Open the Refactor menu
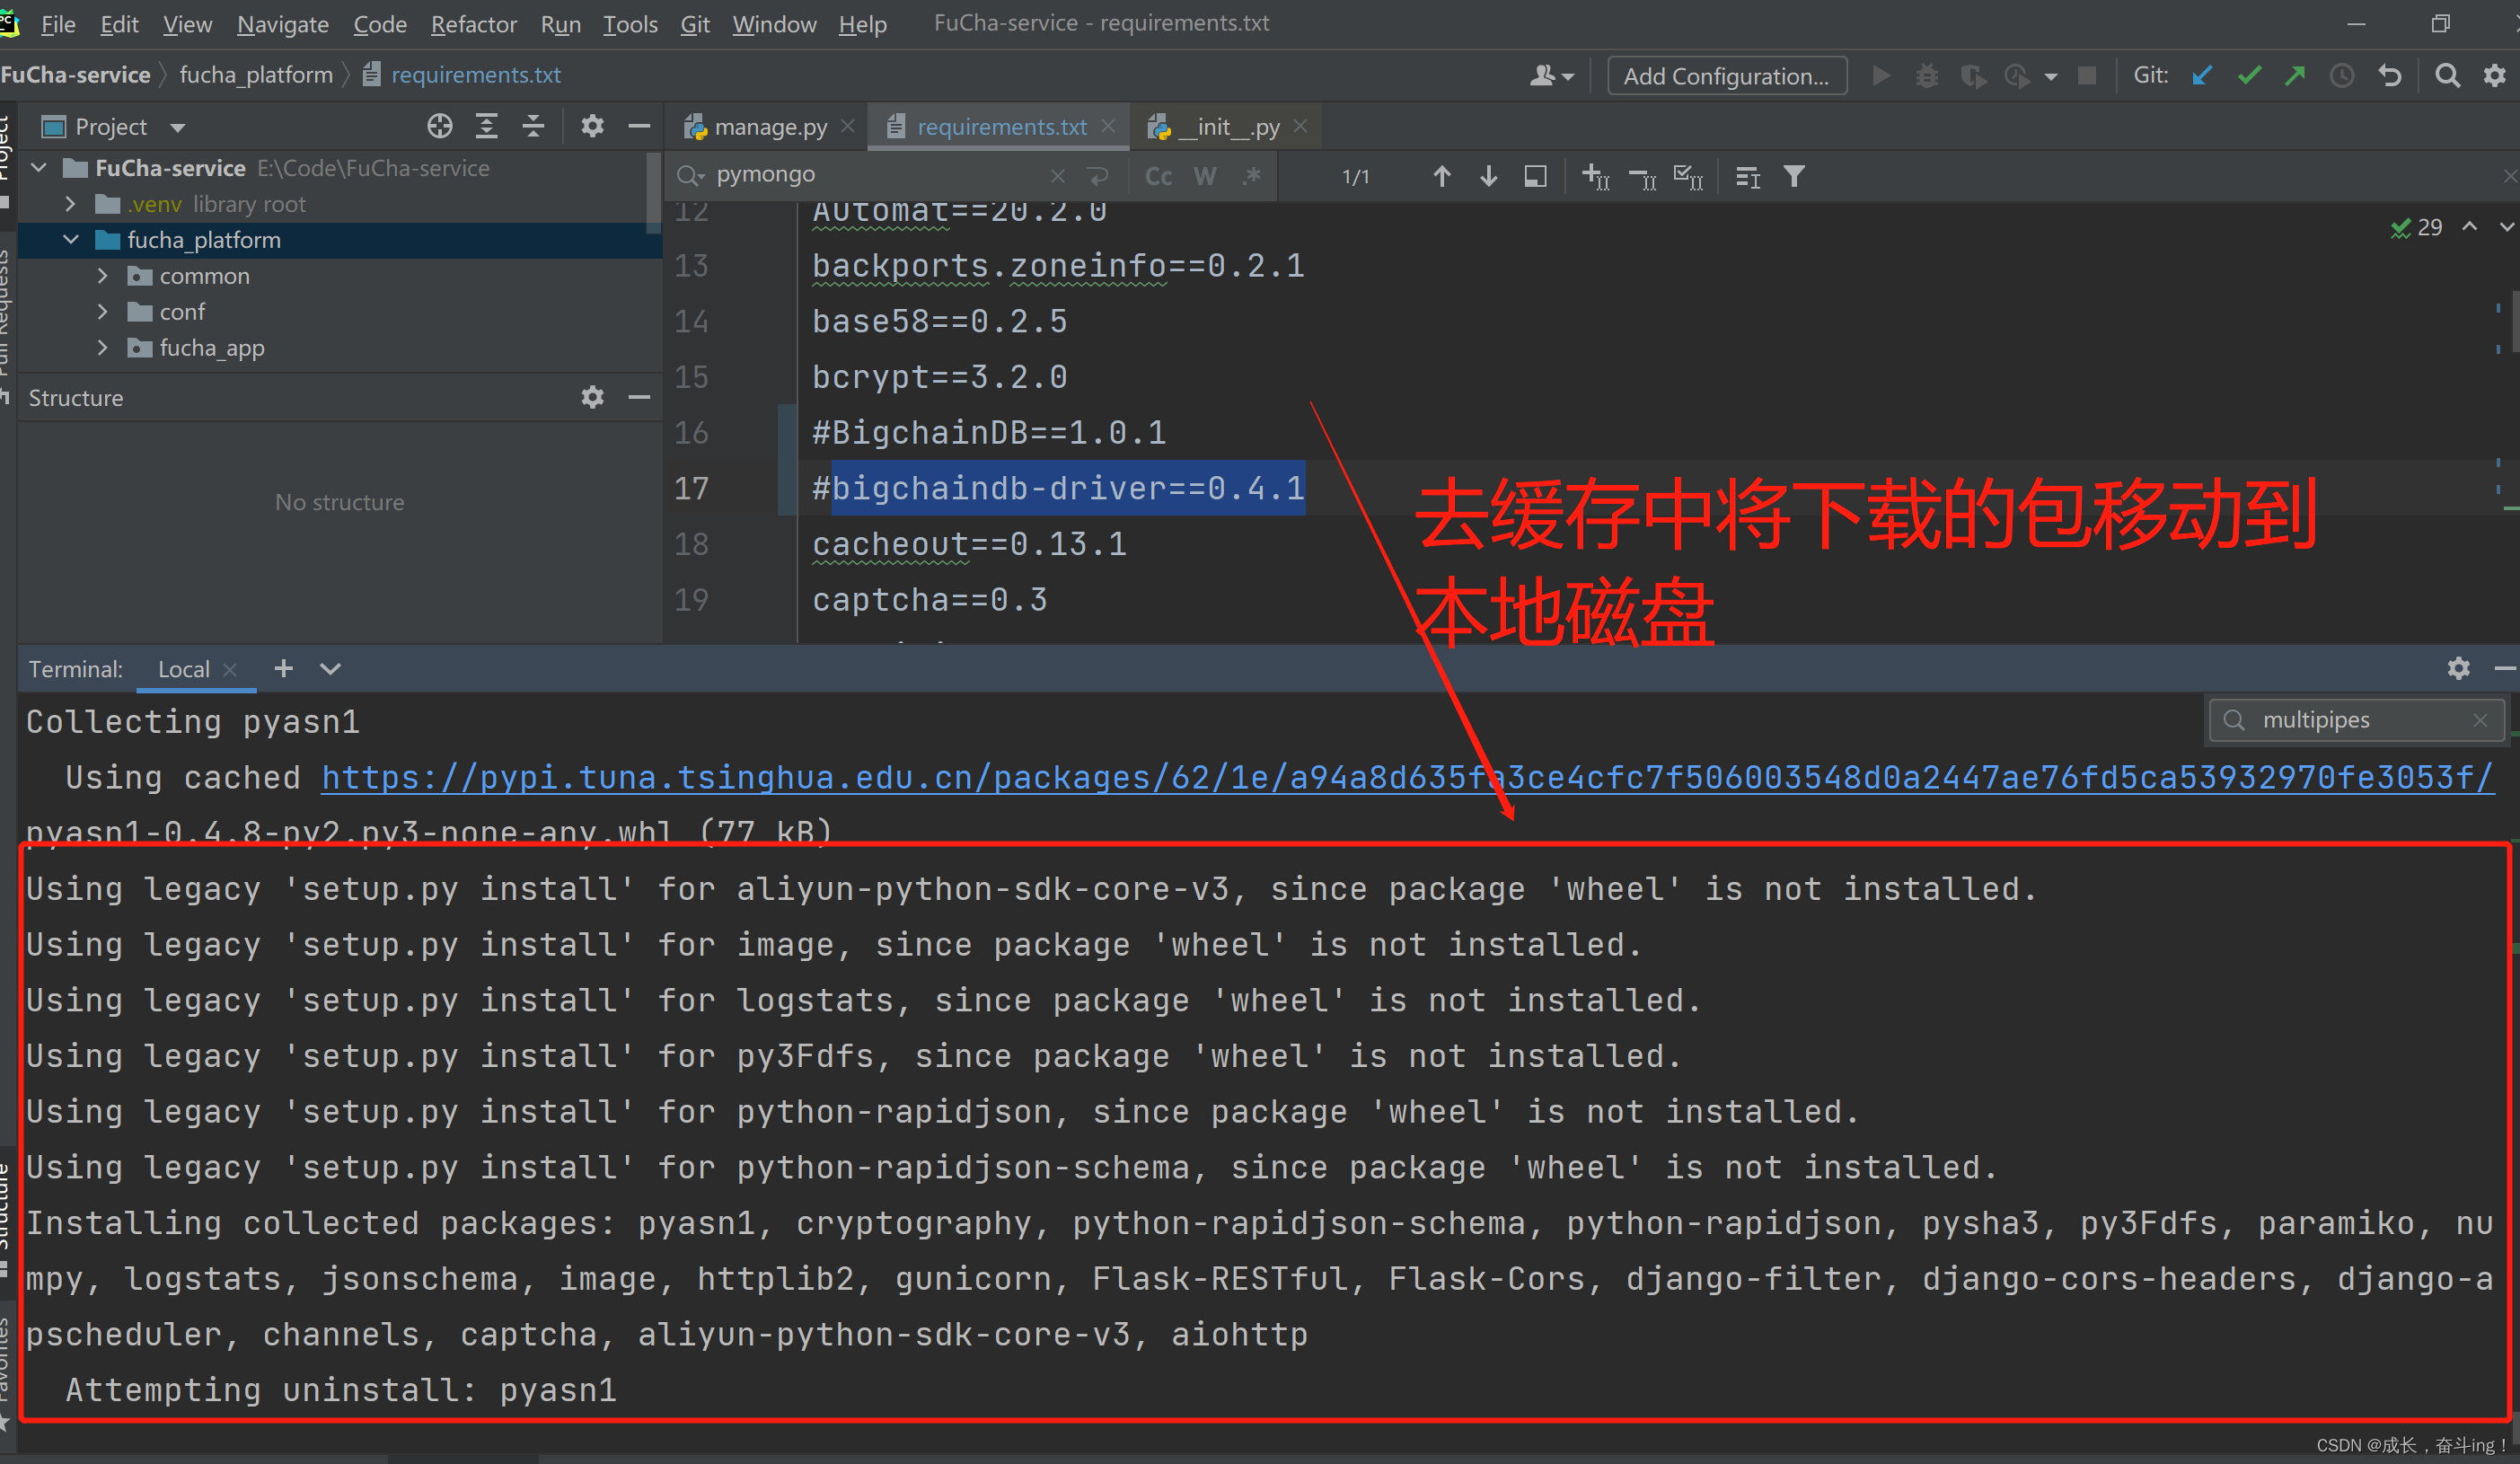This screenshot has width=2520, height=1464. click(x=473, y=24)
